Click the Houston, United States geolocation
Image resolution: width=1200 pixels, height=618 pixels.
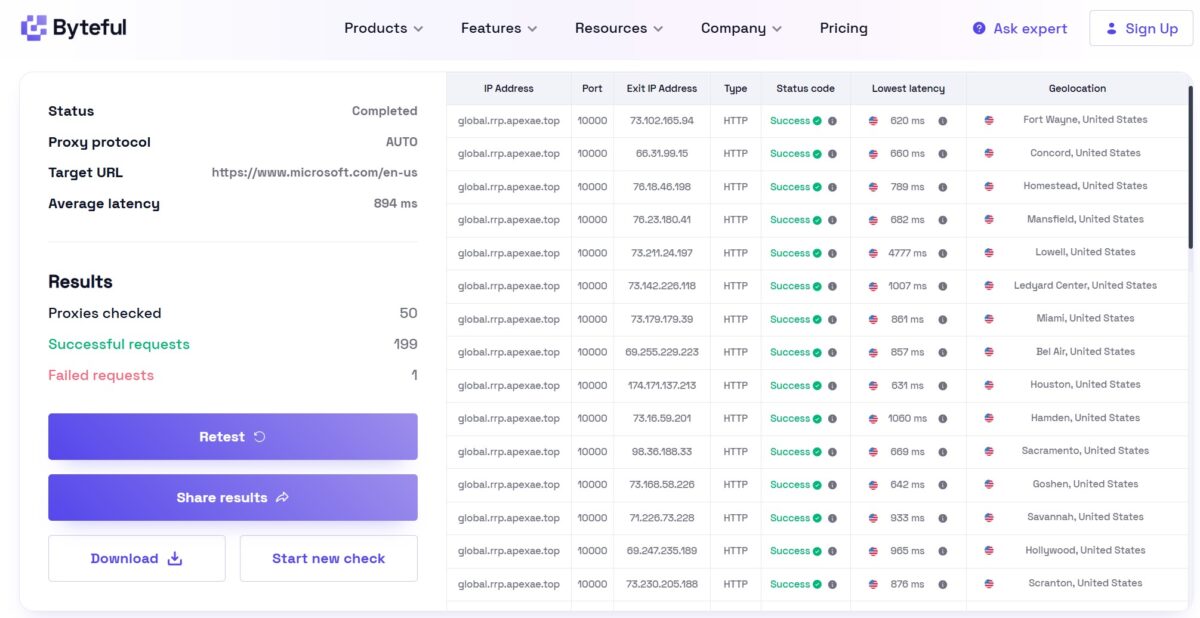tap(1085, 384)
